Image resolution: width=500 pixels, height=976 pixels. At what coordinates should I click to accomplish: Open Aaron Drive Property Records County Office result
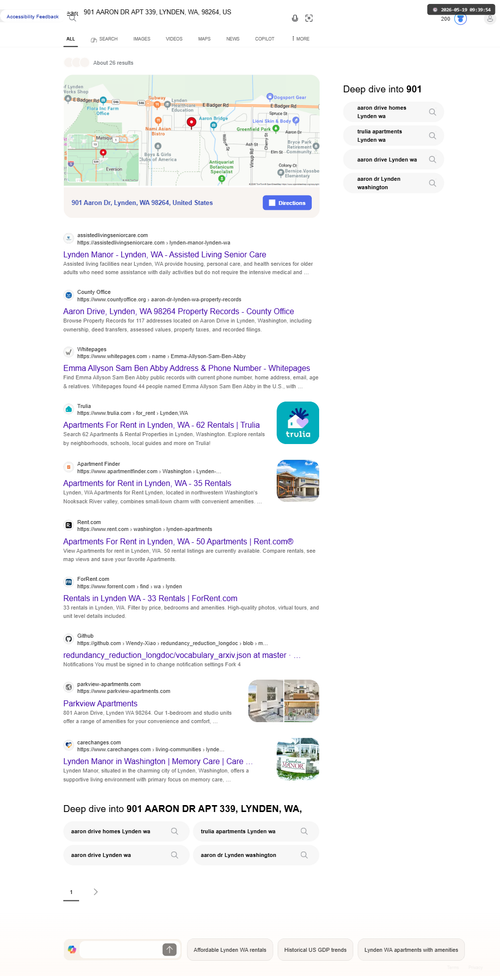click(x=179, y=311)
